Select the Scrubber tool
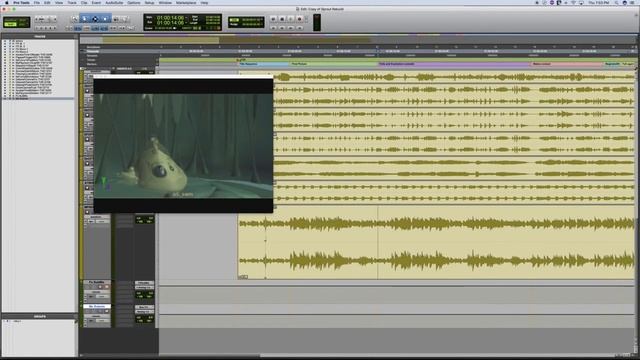 pos(116,19)
